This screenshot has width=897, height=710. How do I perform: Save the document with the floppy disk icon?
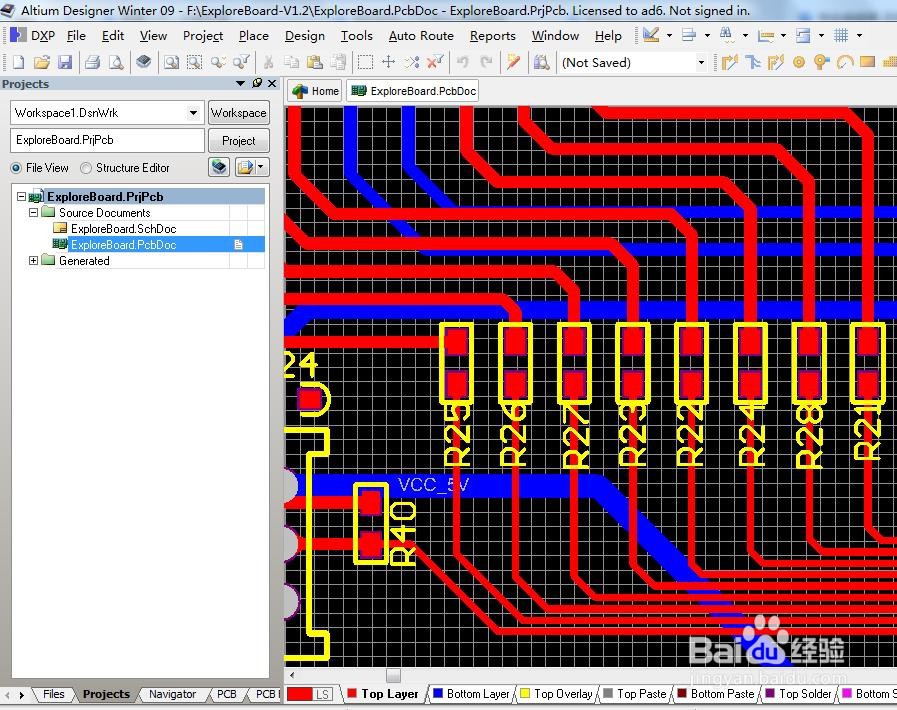[65, 62]
